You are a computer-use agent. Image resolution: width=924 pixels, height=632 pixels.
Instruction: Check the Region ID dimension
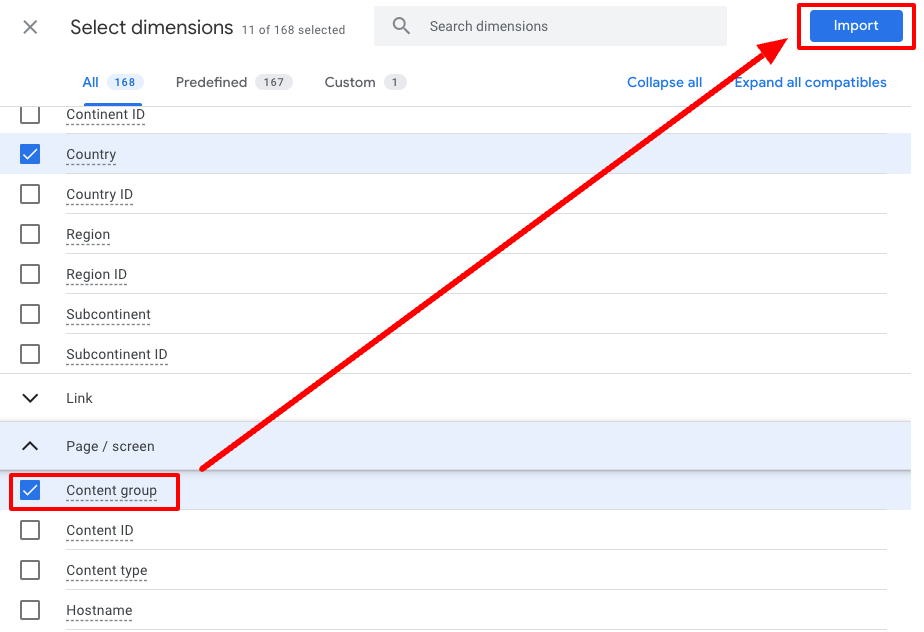(x=30, y=274)
